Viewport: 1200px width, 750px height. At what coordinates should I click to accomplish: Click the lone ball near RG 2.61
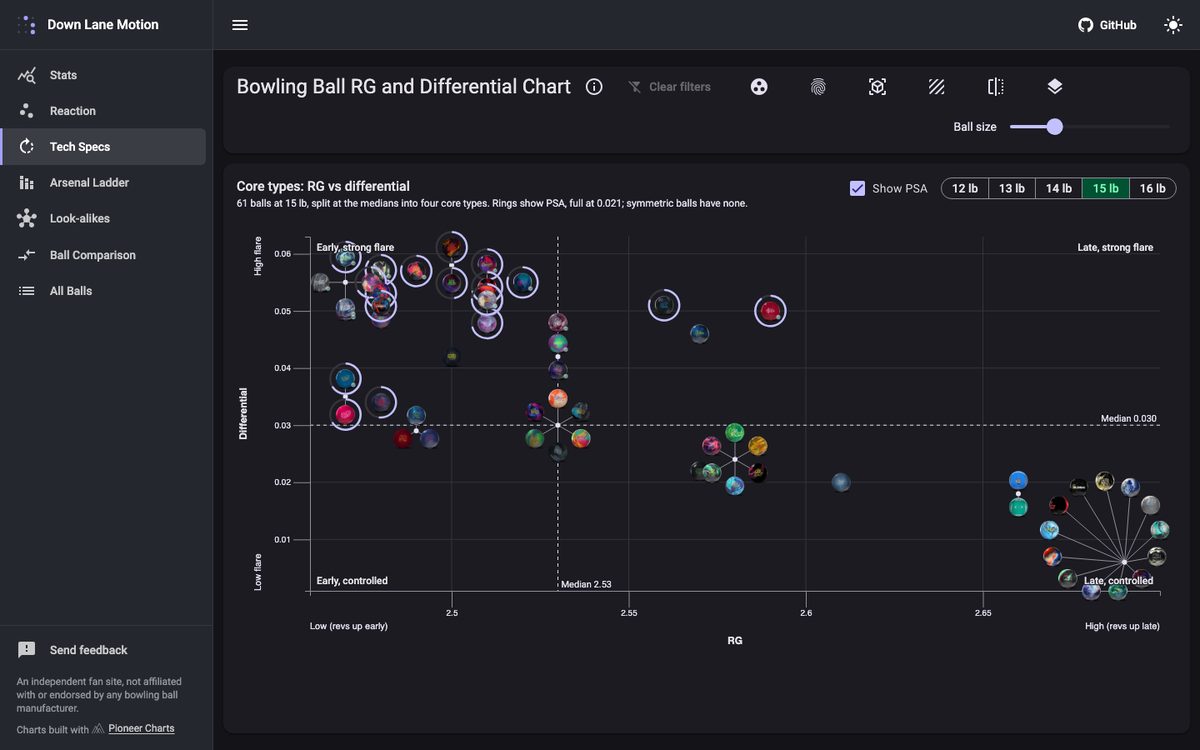coord(841,482)
